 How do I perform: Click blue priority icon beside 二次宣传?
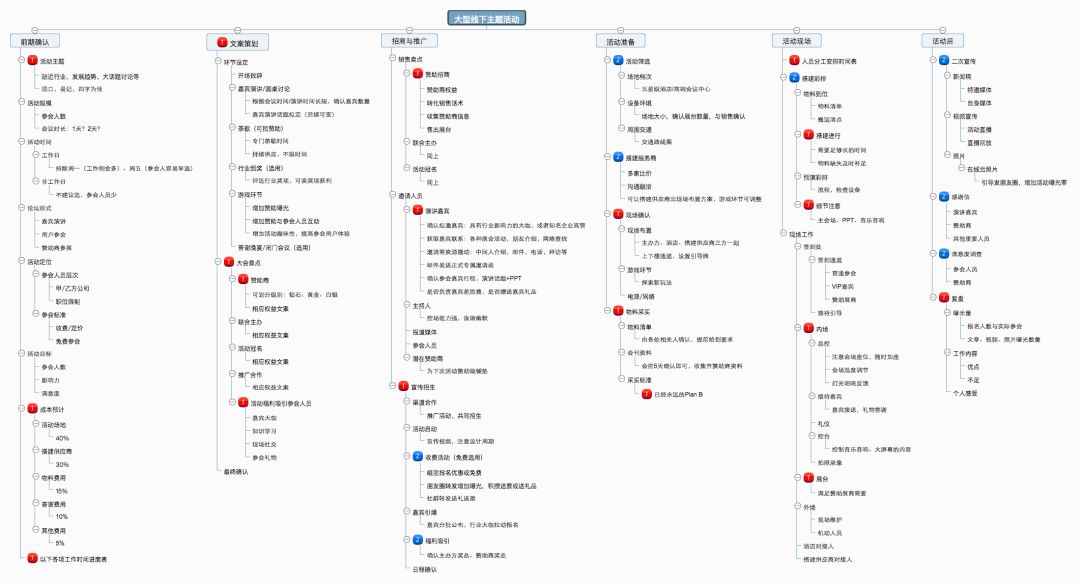(944, 61)
